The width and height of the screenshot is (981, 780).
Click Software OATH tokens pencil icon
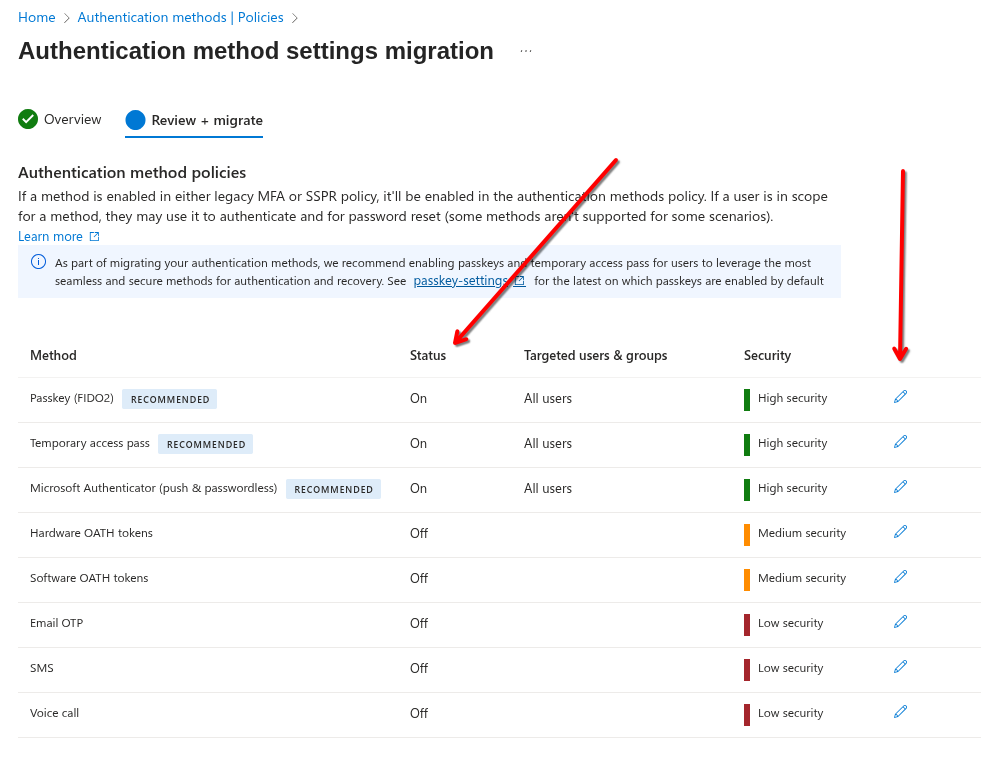coord(900,576)
